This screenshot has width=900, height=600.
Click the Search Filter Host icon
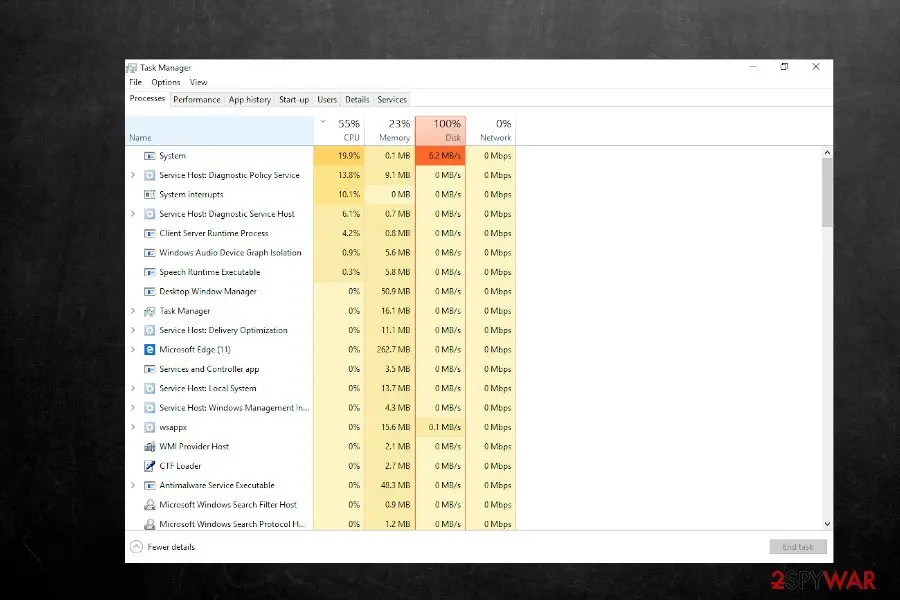[149, 505]
